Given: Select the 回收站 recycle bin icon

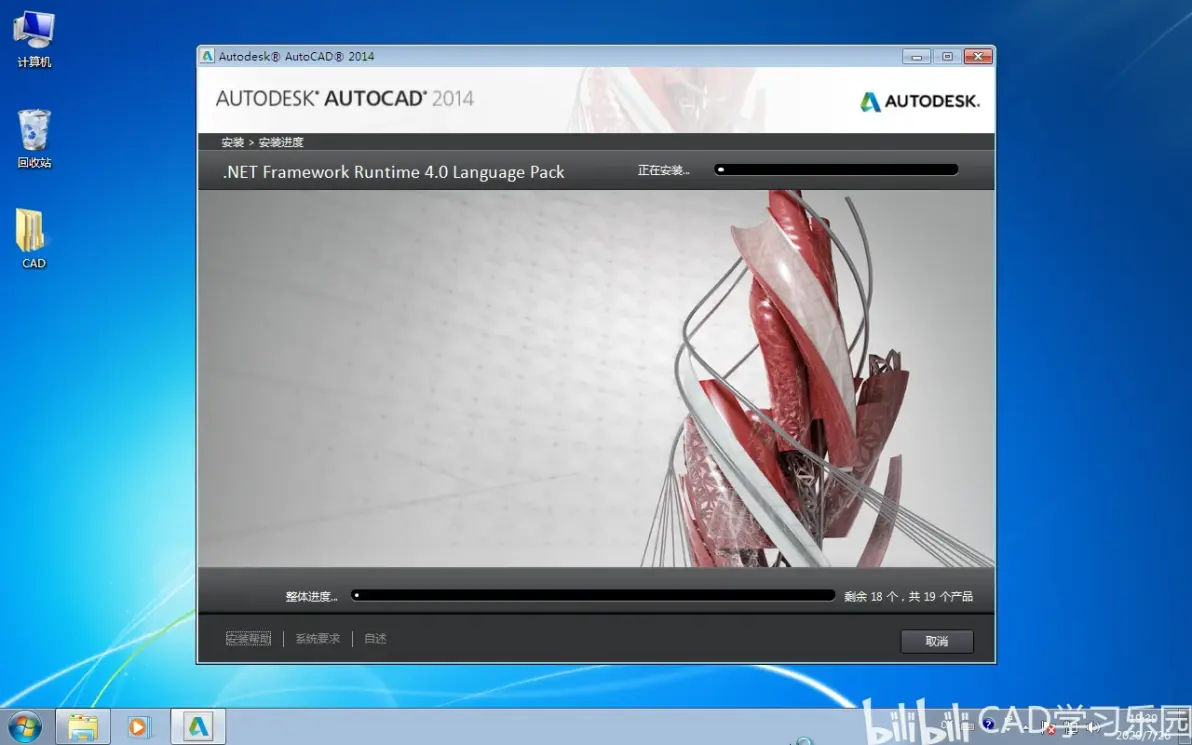Looking at the screenshot, I should (x=34, y=138).
